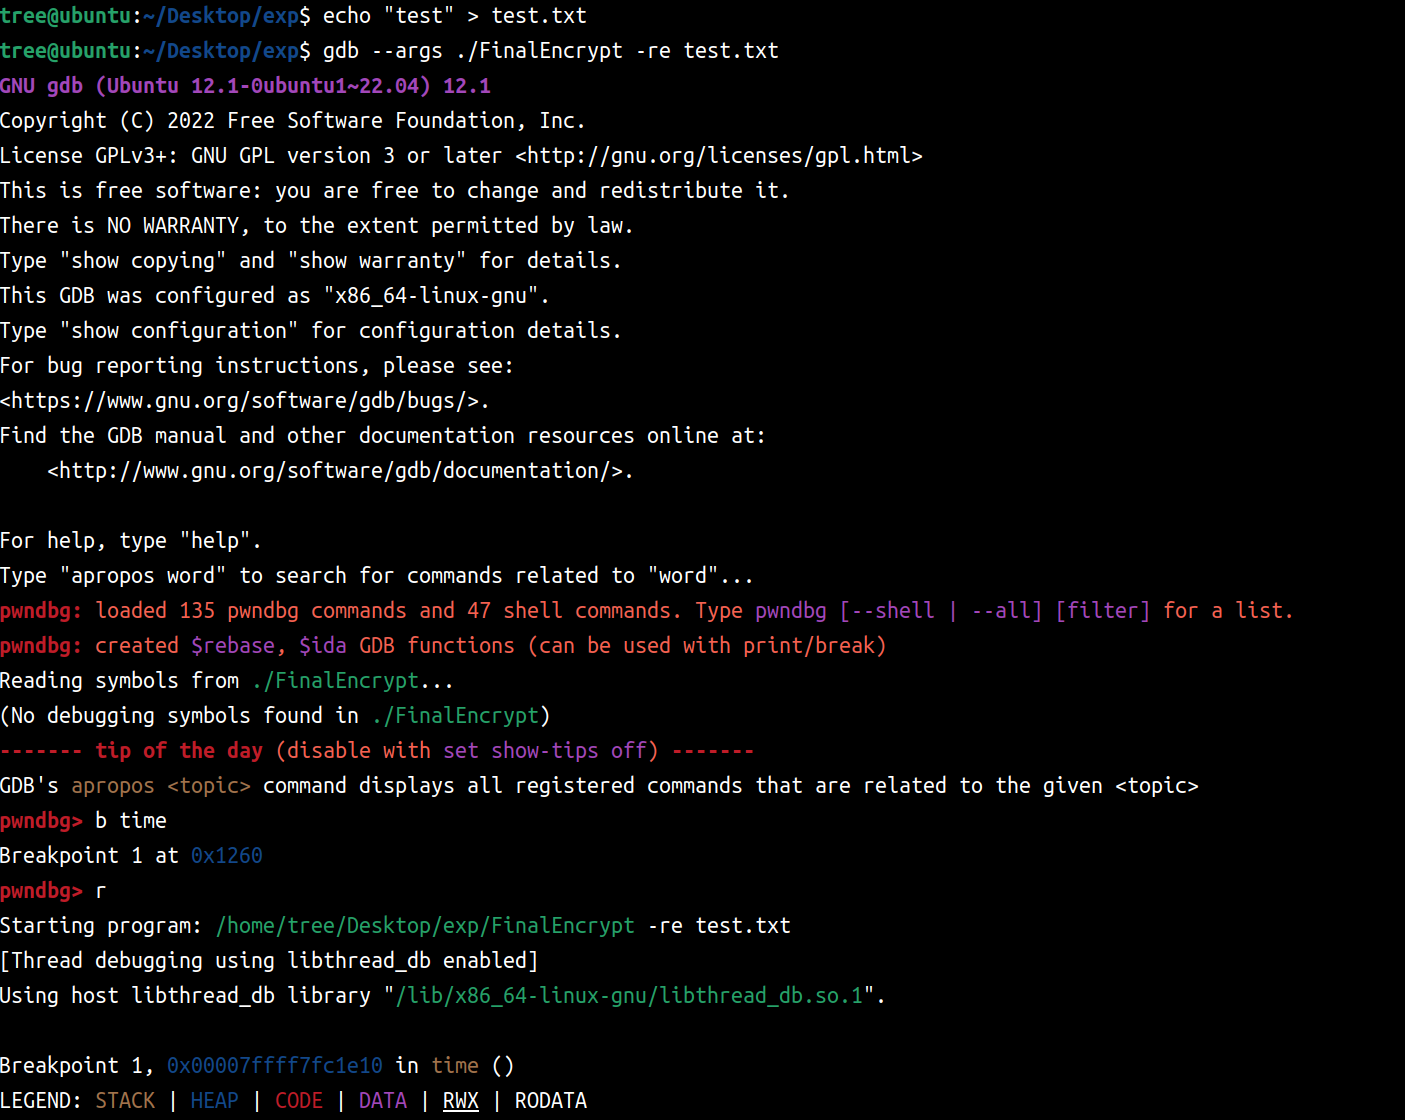Click DATA in the legend line
Viewport: 1405px width, 1120px height.
coord(383,1101)
